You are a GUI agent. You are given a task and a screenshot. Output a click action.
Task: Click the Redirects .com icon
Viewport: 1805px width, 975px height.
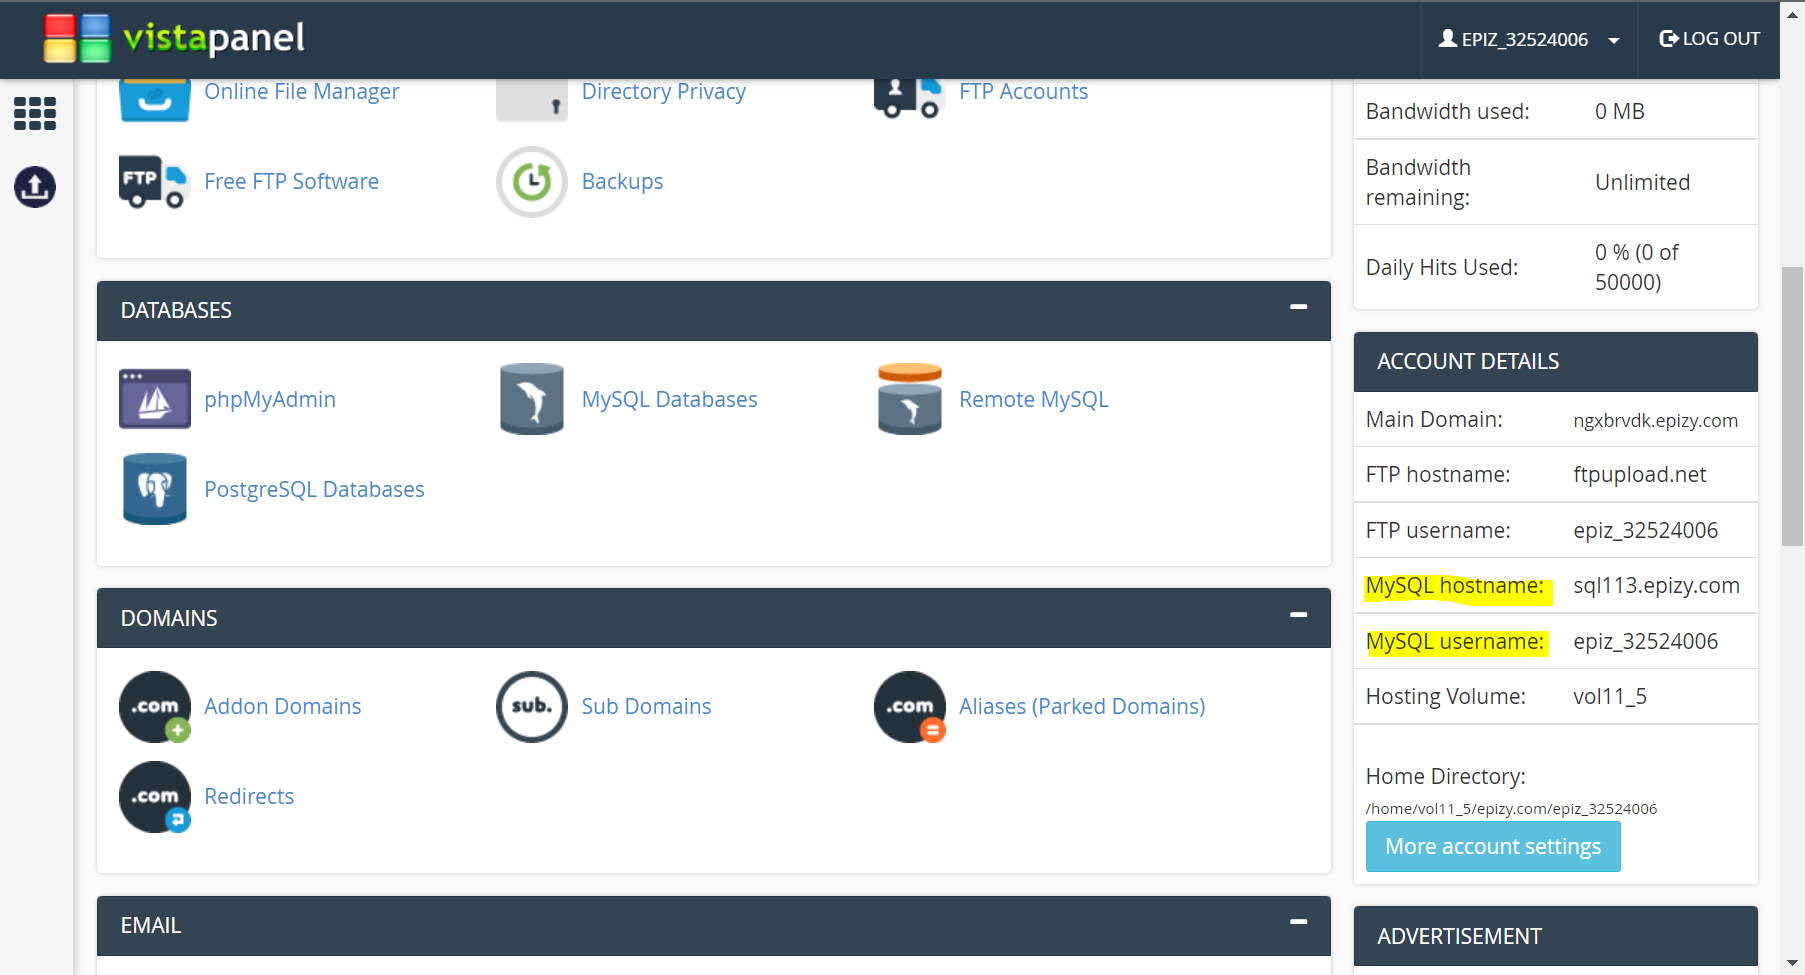click(x=155, y=797)
